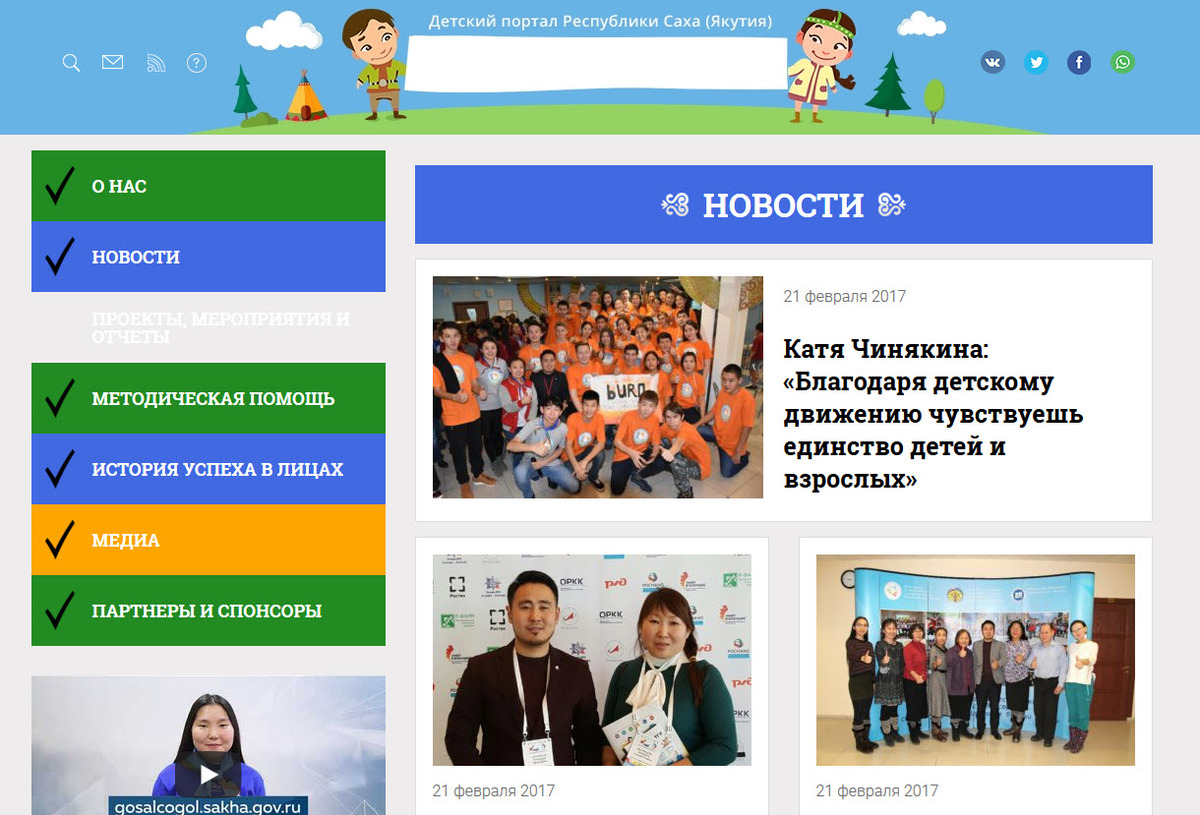Open the group photo by blue banner
This screenshot has height=815, width=1200.
975,660
